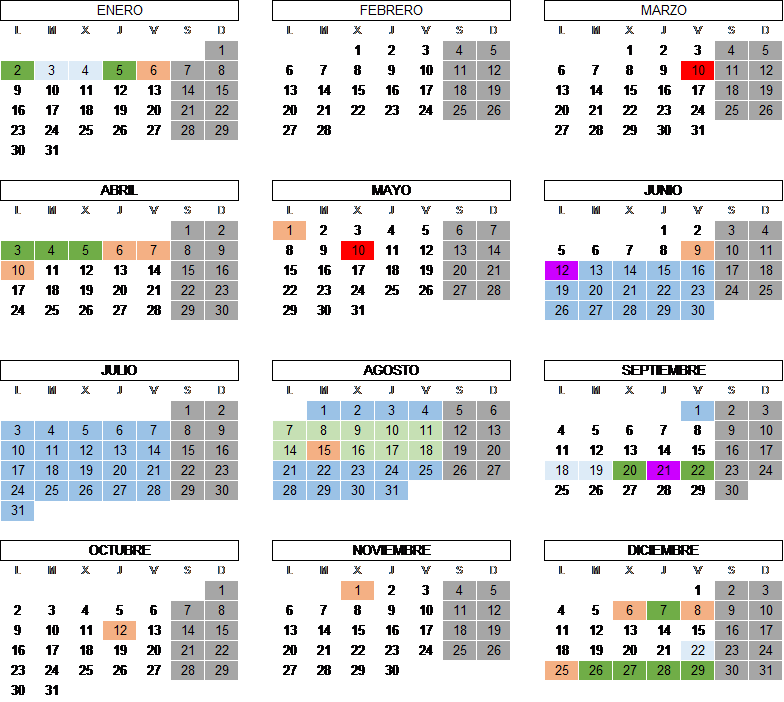Select orange day 15 in AGOSTO
The width and height of the screenshot is (784, 702).
click(324, 450)
